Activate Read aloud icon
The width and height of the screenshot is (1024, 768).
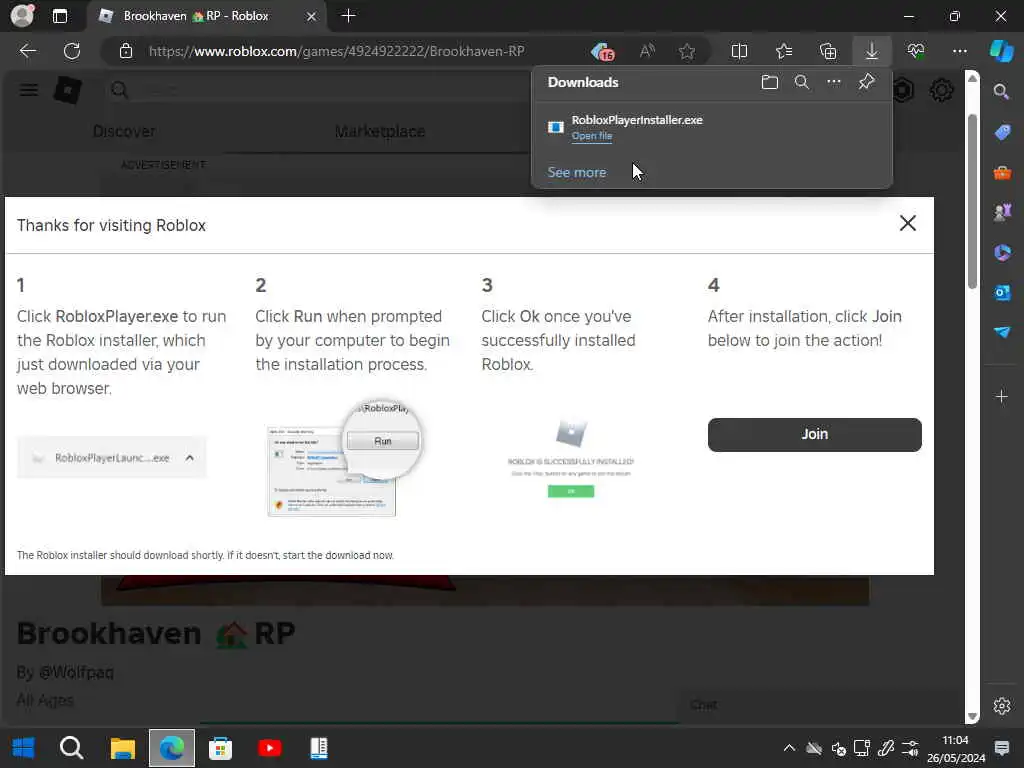click(x=647, y=51)
